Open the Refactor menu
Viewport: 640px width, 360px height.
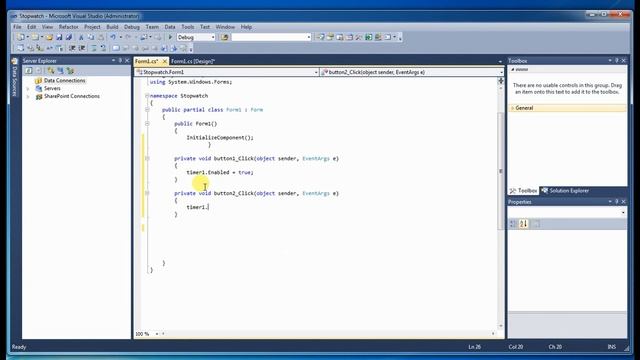point(69,27)
